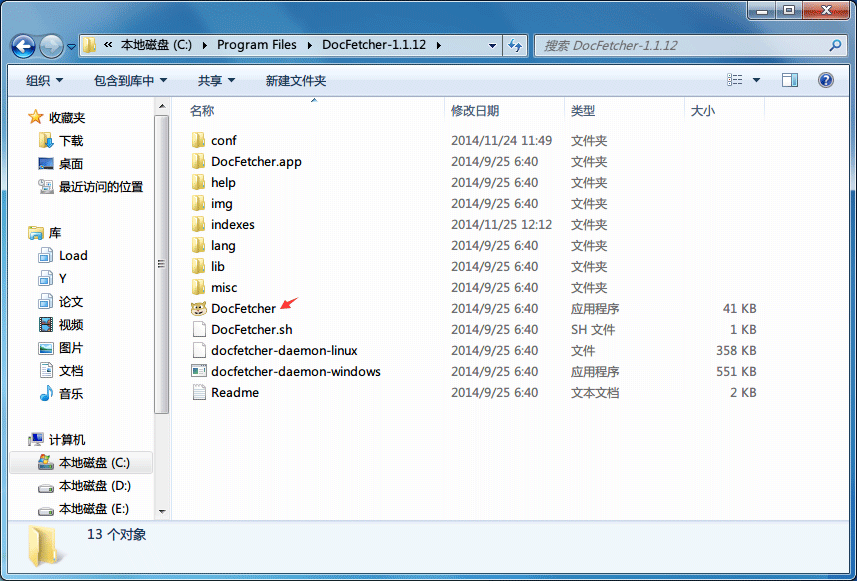Screen dimensions: 857x581
Task: Click the Forward navigation arrow
Action: [x=52, y=46]
